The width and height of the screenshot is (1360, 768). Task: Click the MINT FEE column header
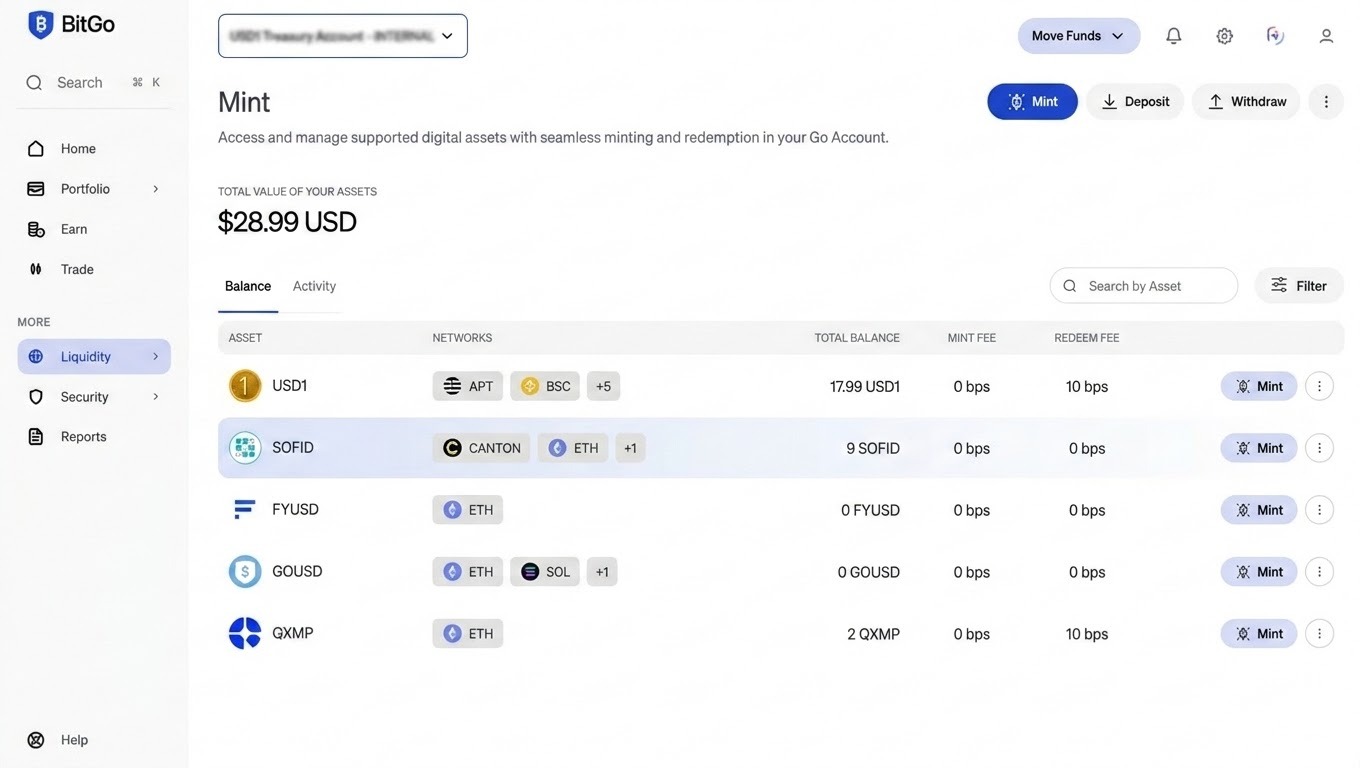point(972,338)
